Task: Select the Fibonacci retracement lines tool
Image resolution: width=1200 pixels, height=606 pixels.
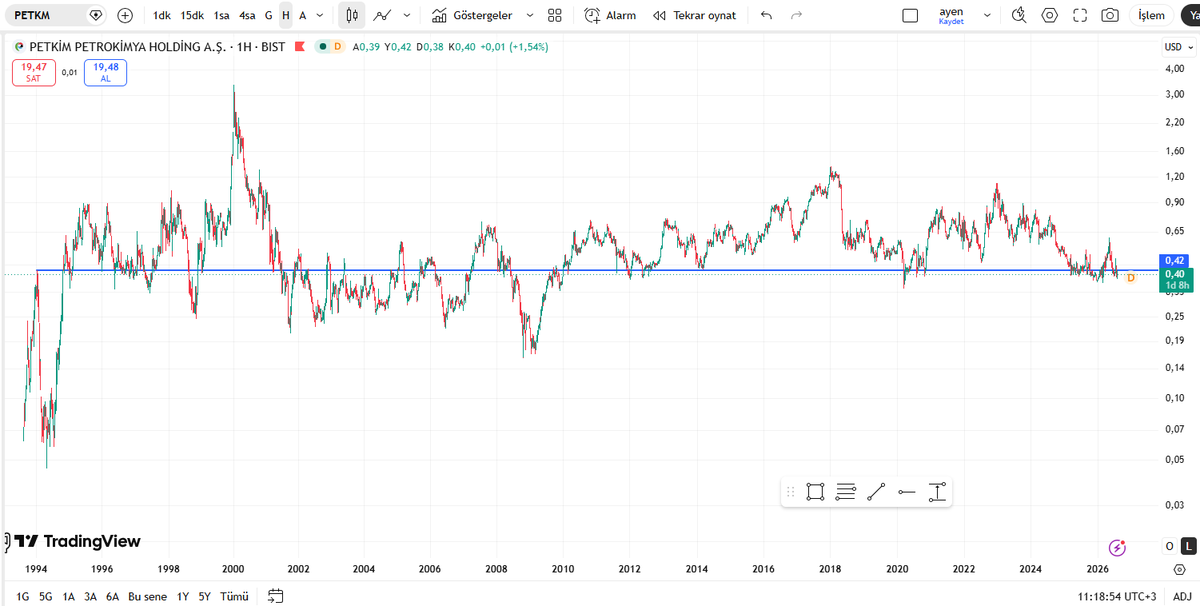Action: coord(845,491)
